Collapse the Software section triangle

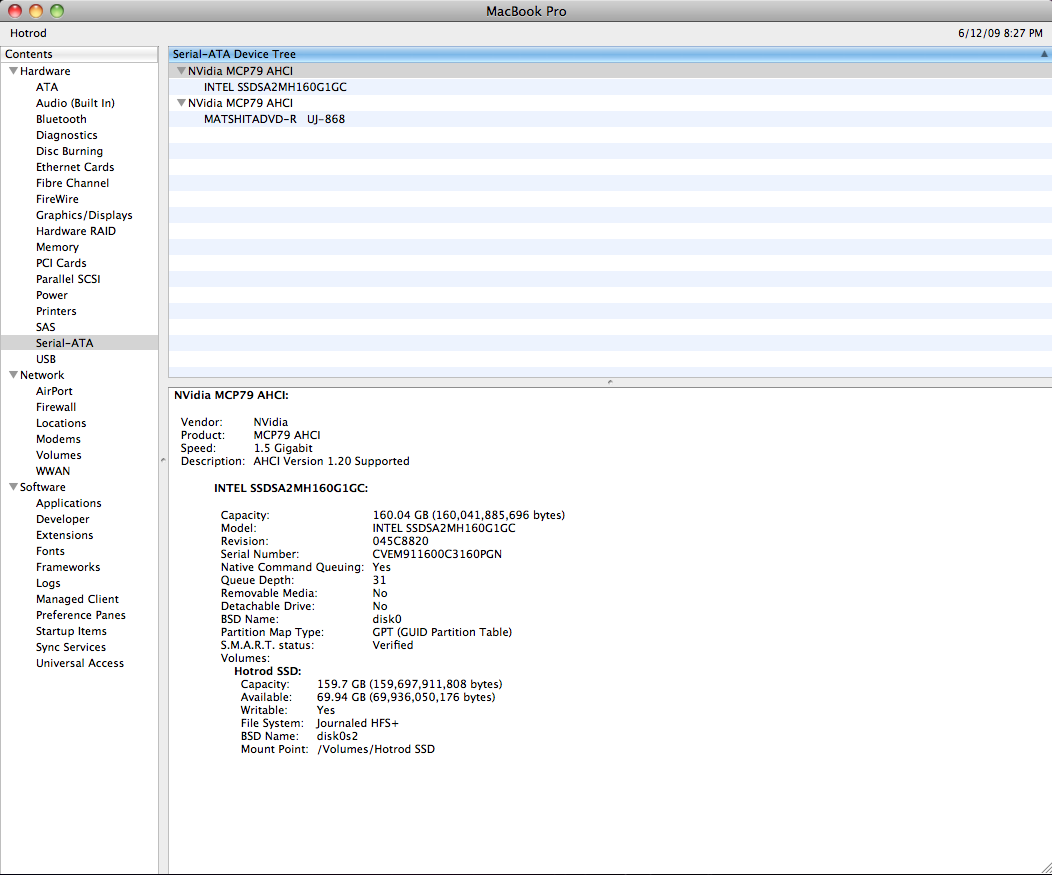pyautogui.click(x=13, y=486)
